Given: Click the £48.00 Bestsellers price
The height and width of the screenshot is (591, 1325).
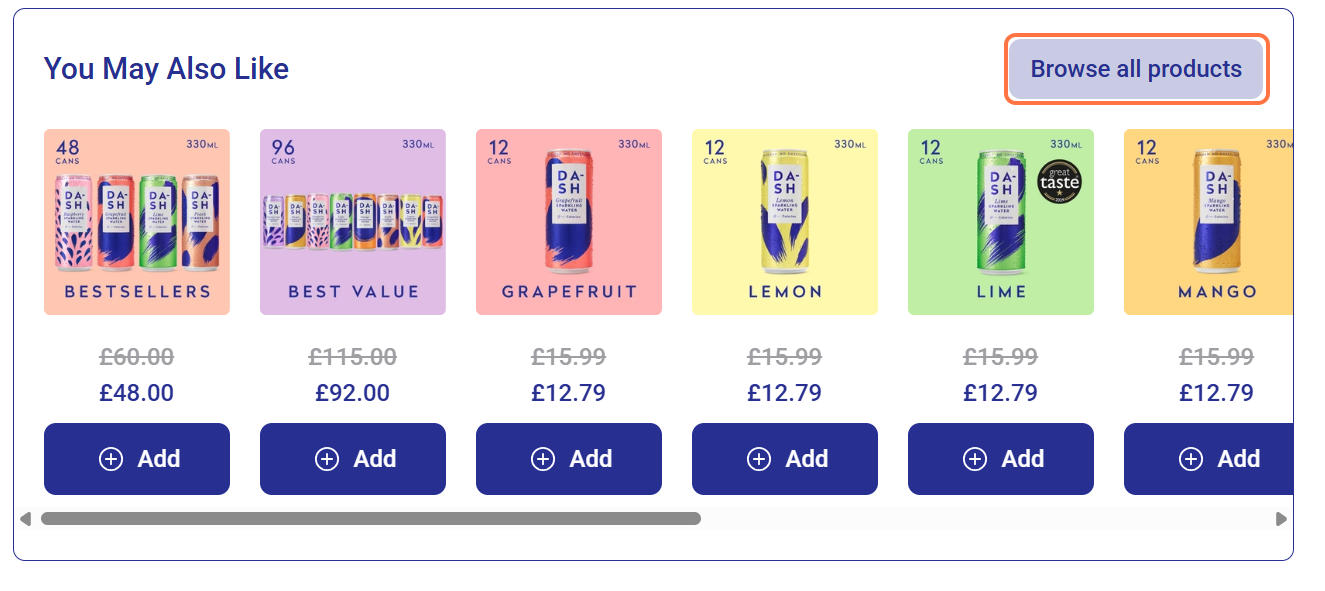Looking at the screenshot, I should coord(137,393).
